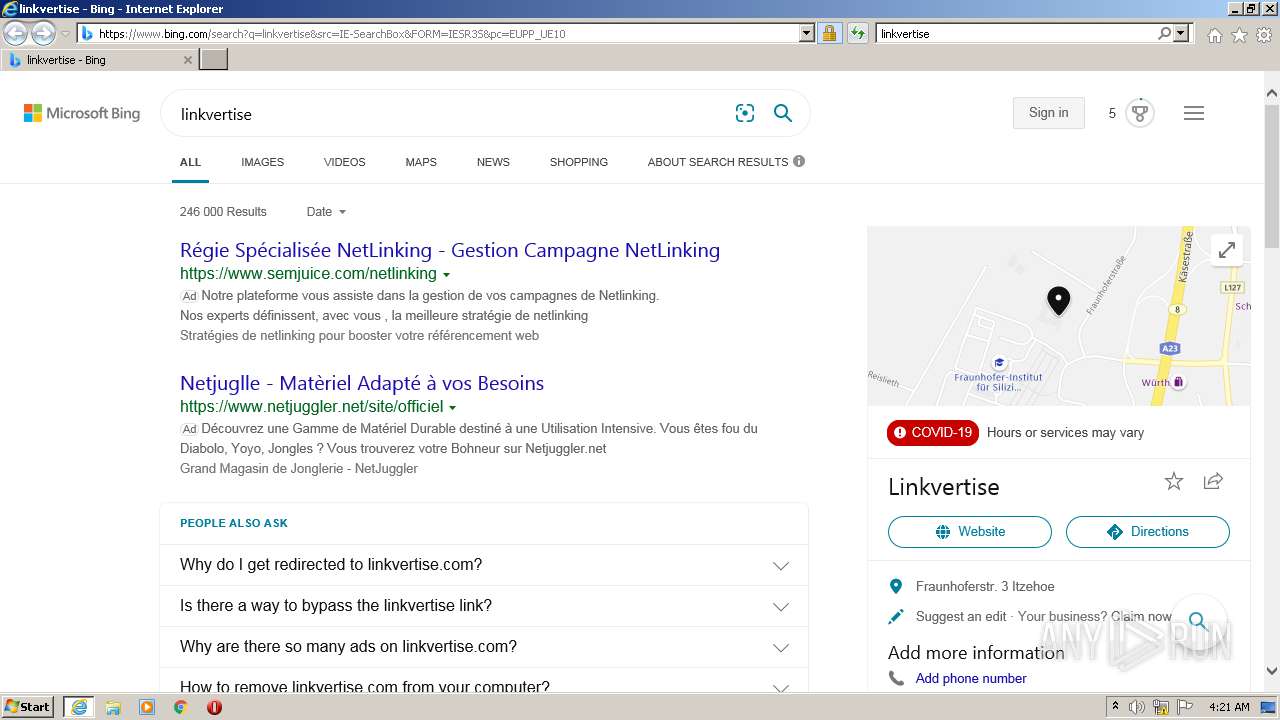Open the Bing rewards medal icon
This screenshot has width=1280, height=720.
1140,113
